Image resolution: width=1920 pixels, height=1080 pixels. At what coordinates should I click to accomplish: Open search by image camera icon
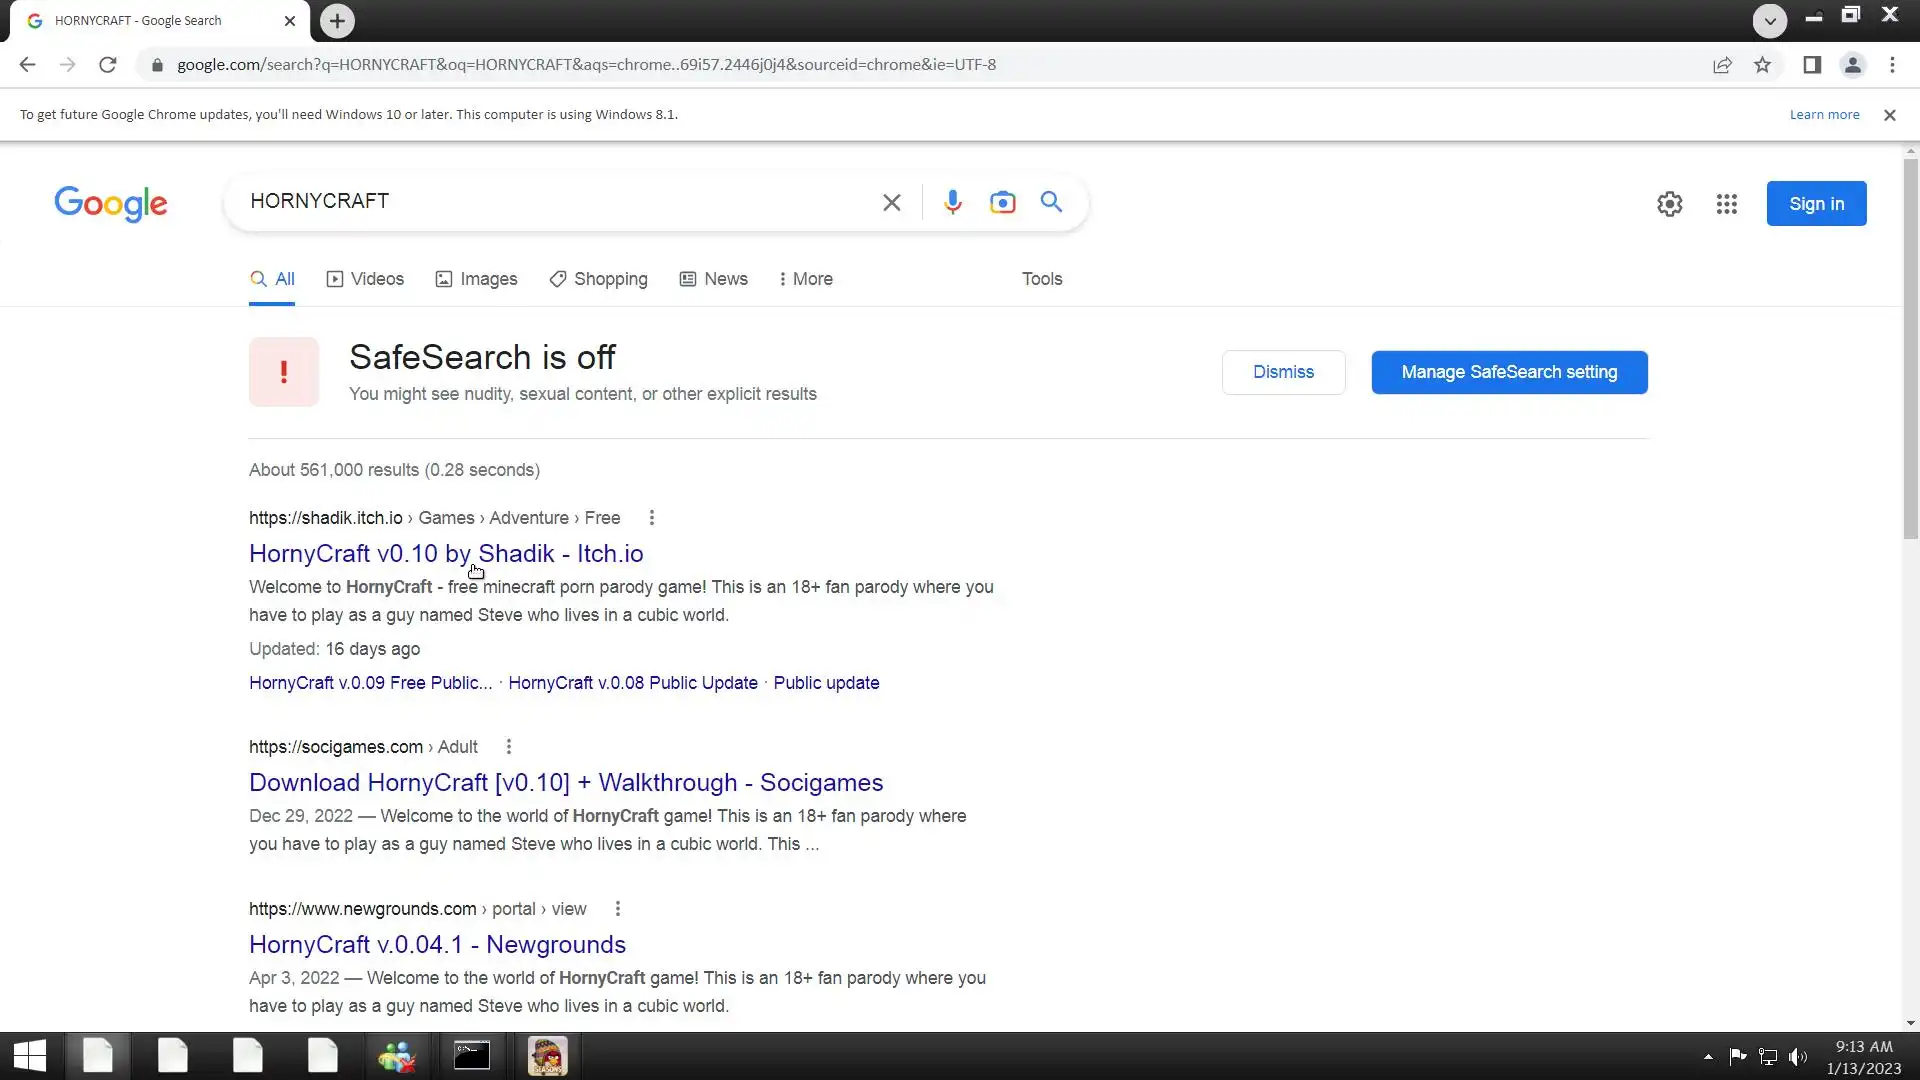click(x=1002, y=202)
